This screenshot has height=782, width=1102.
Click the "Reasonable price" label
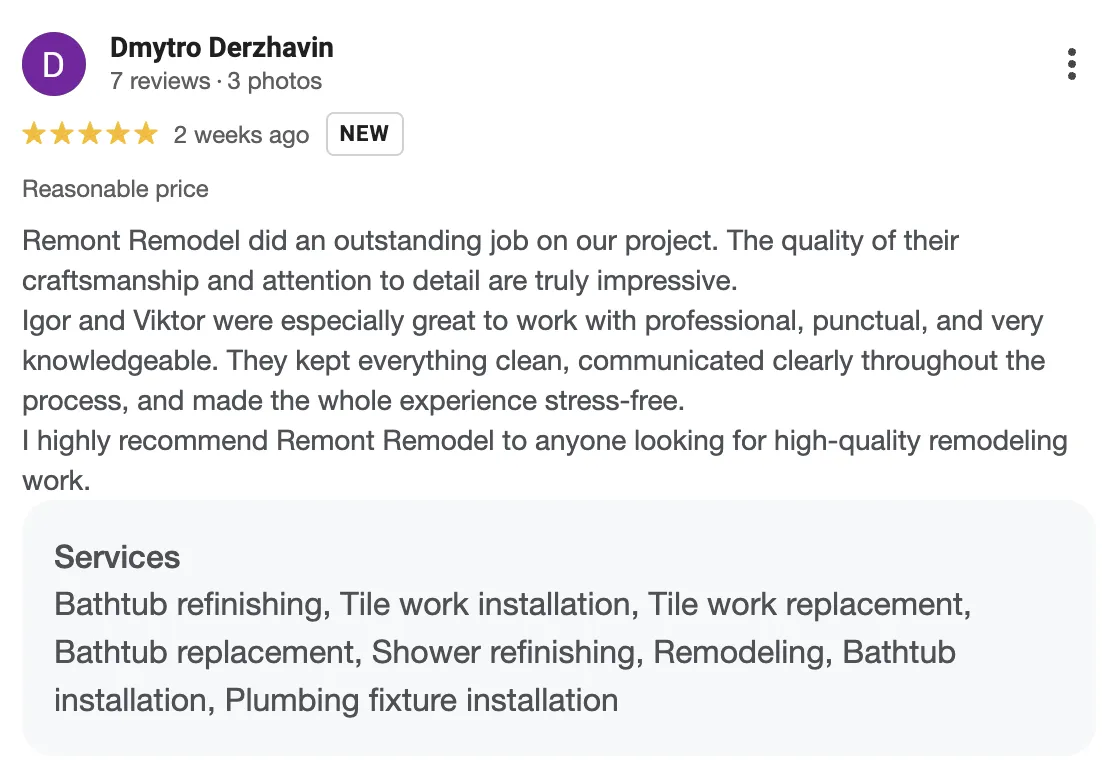pos(115,189)
